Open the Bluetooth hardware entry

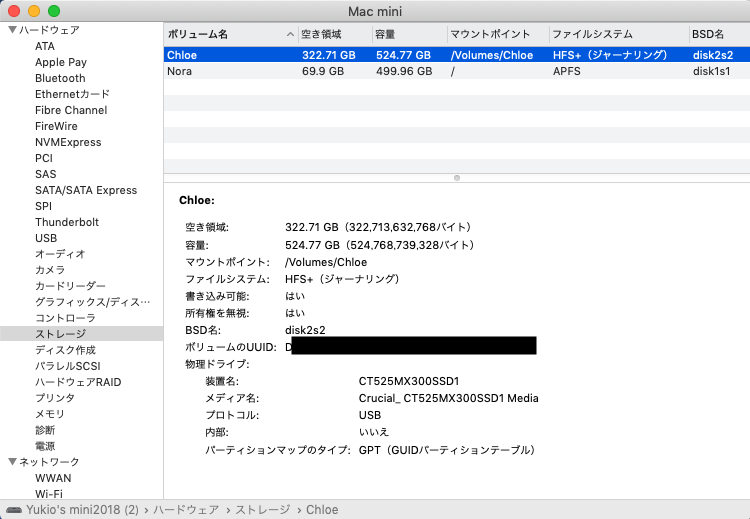60,78
